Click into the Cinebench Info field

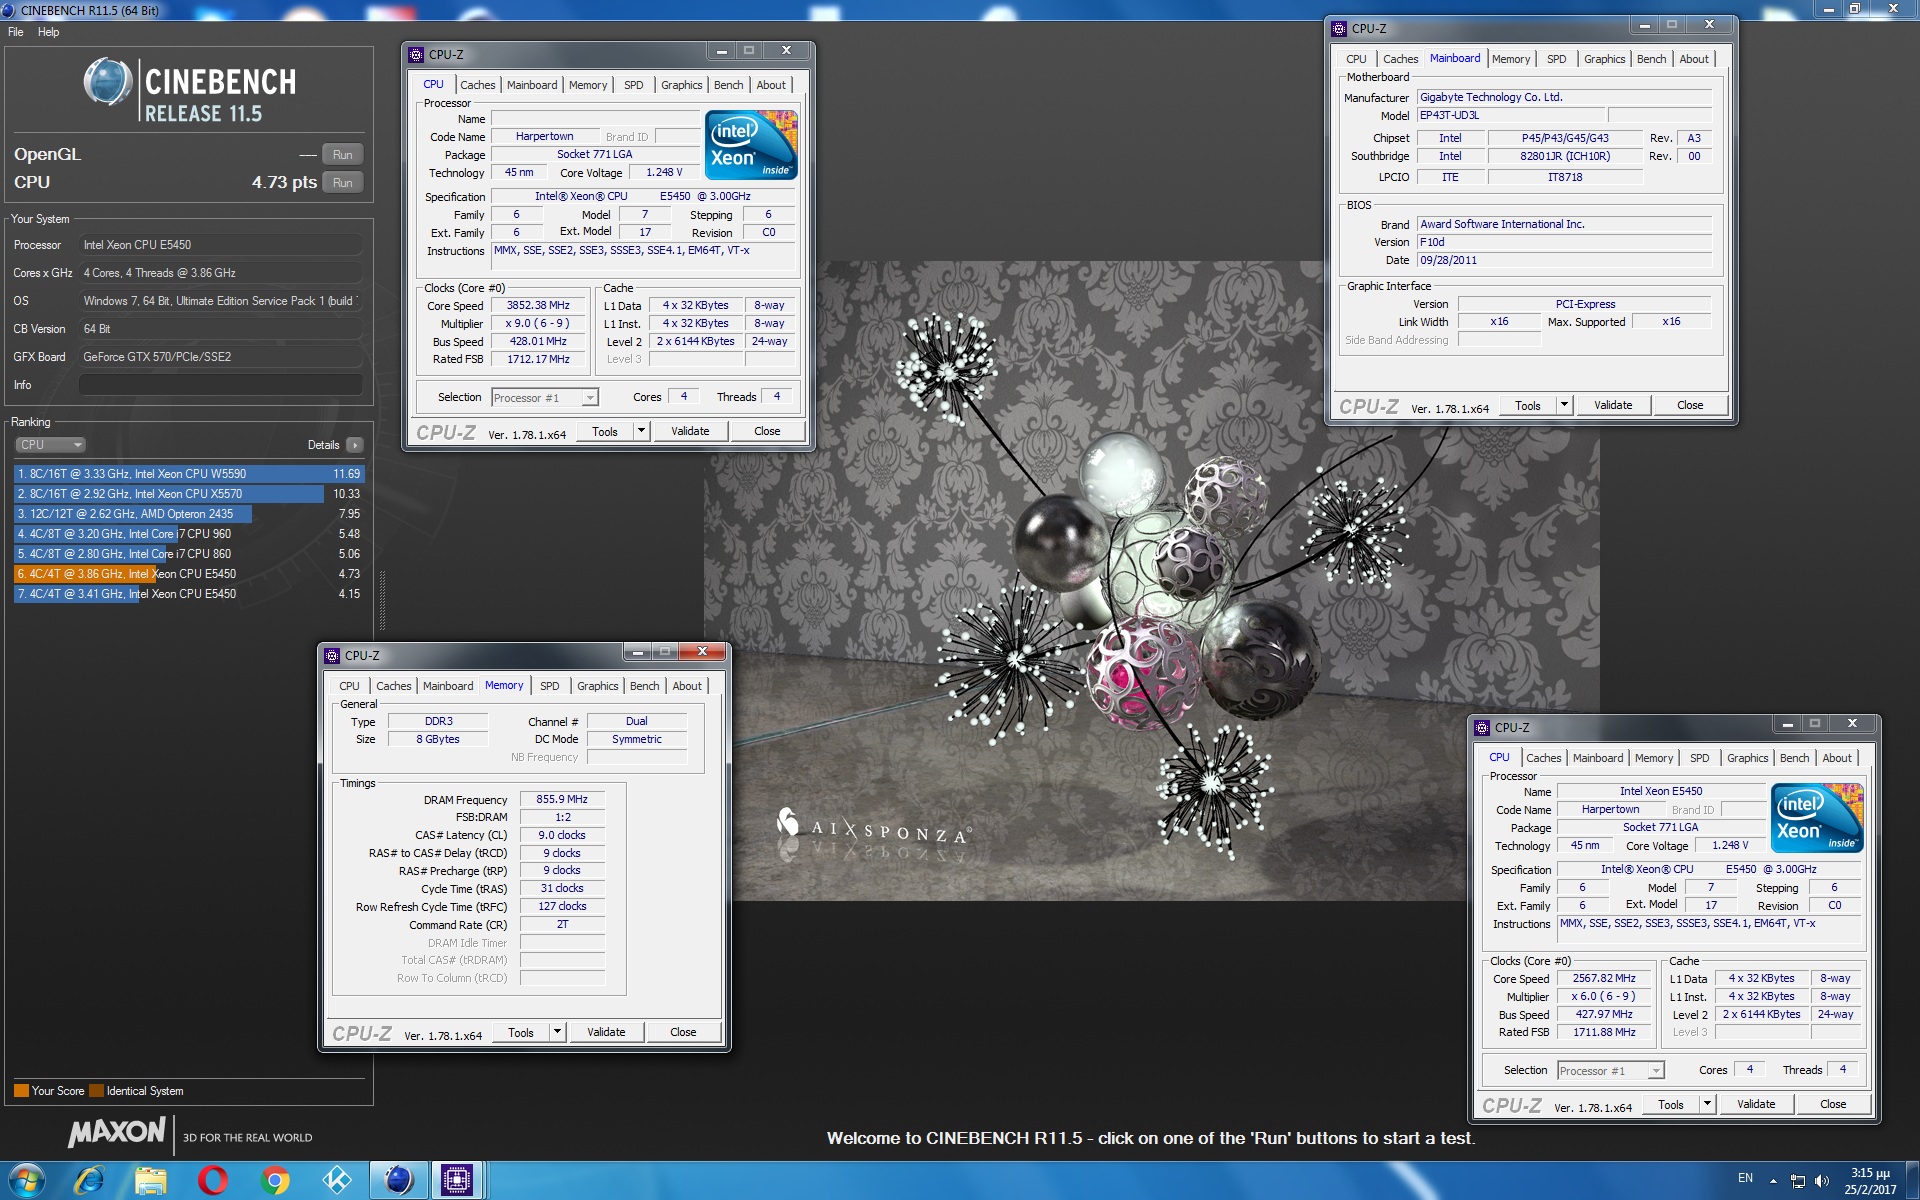(220, 385)
